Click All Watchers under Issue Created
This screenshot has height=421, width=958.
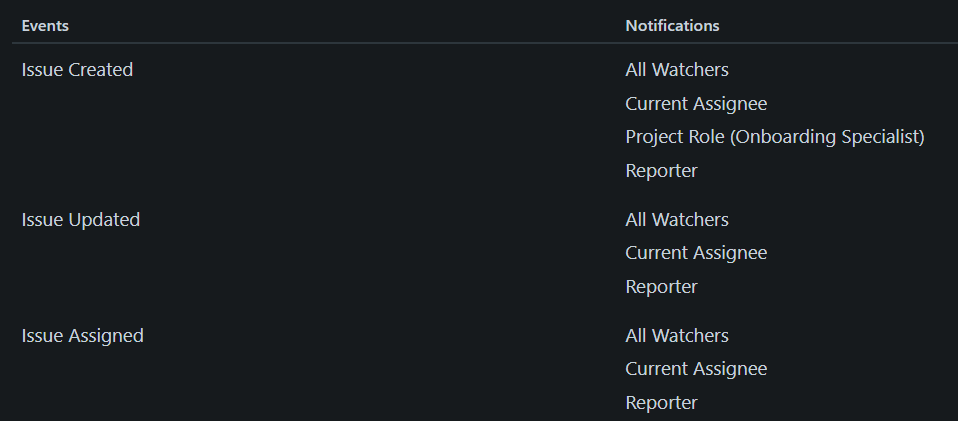[677, 70]
